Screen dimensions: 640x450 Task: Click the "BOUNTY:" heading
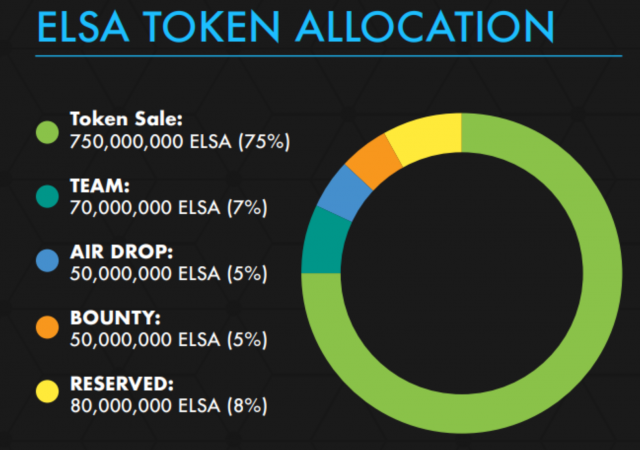coord(115,318)
